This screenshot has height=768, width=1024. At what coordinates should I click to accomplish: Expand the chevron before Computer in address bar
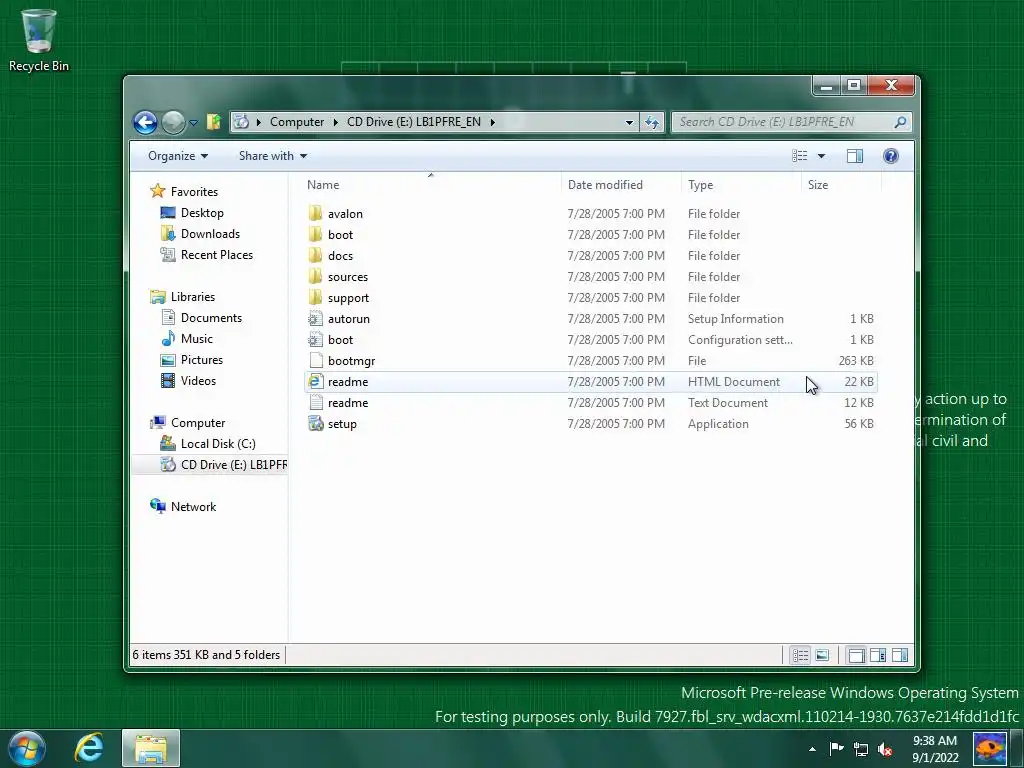[x=259, y=122]
